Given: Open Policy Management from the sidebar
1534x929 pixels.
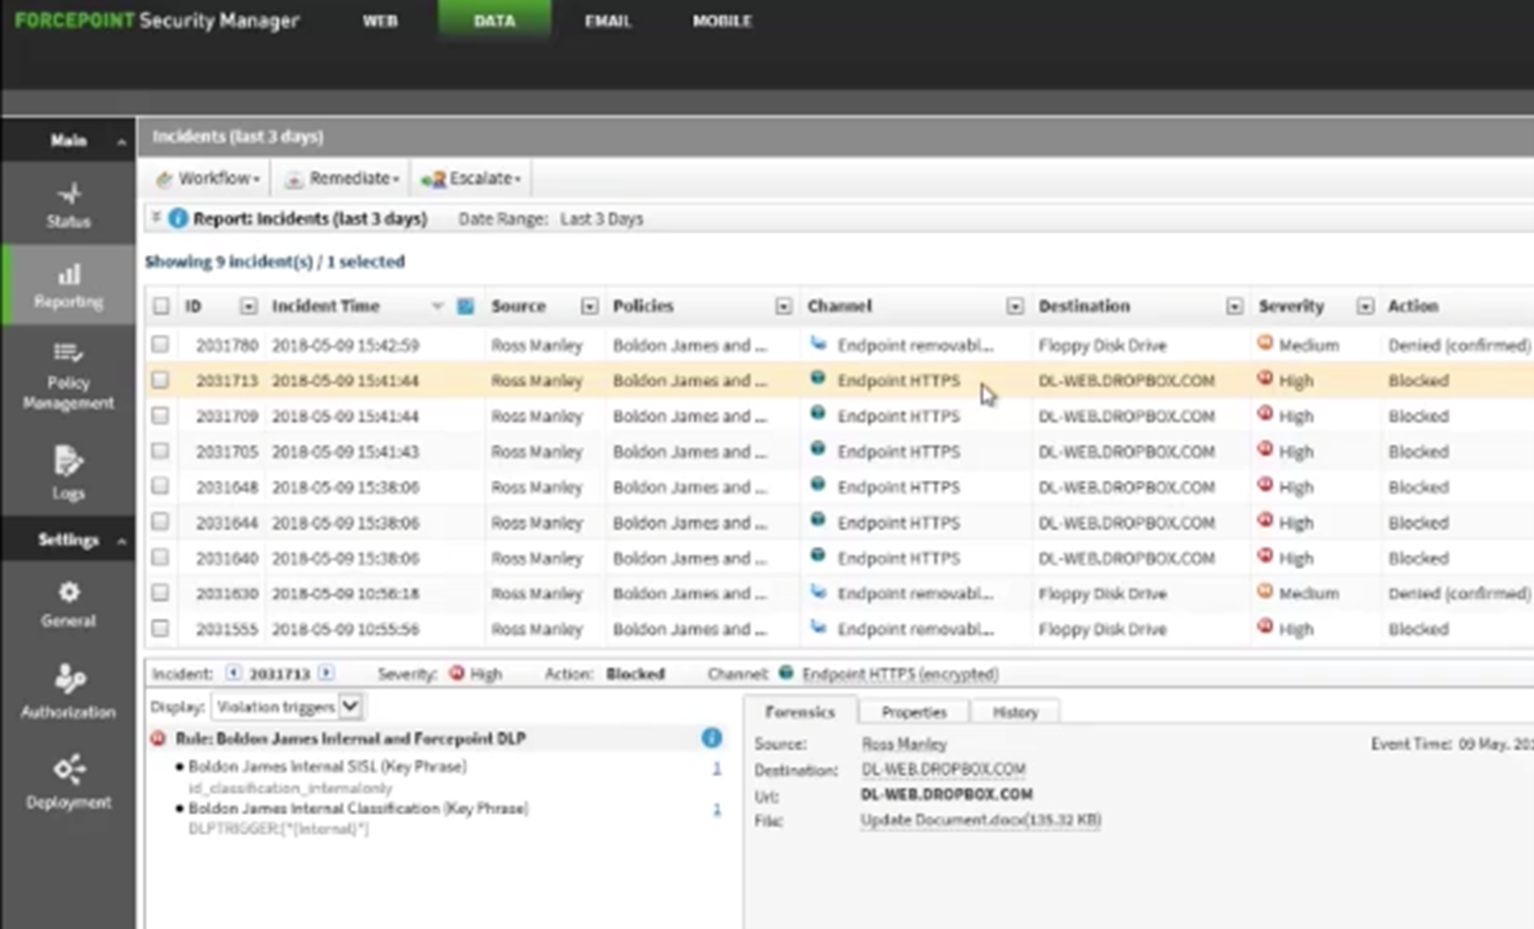Looking at the screenshot, I should click(x=67, y=375).
